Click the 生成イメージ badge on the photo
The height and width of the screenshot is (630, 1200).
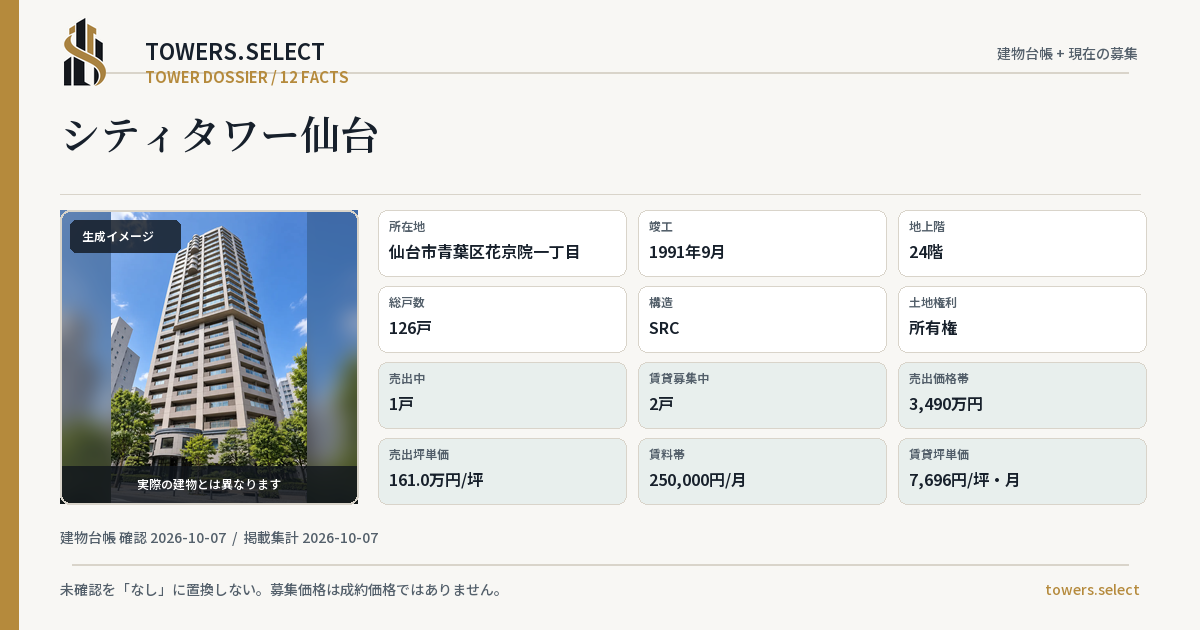[125, 237]
